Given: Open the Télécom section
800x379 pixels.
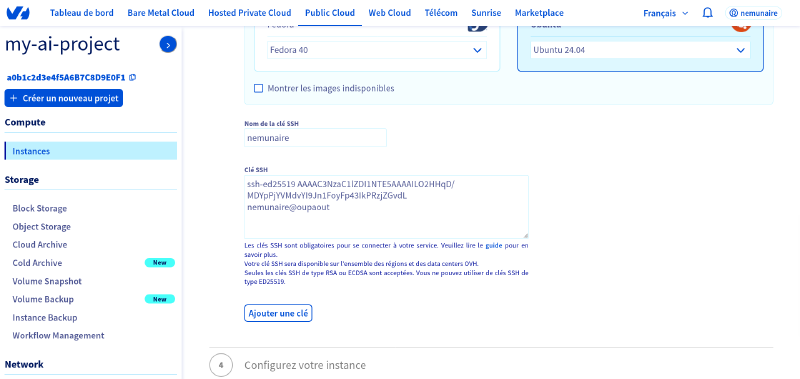Looking at the screenshot, I should [x=441, y=13].
